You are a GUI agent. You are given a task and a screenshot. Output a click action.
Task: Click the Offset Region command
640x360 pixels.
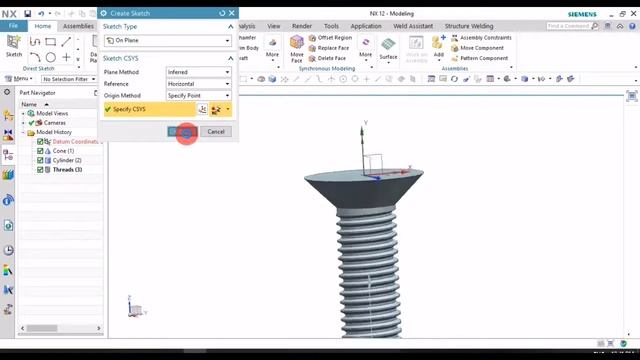click(x=330, y=38)
